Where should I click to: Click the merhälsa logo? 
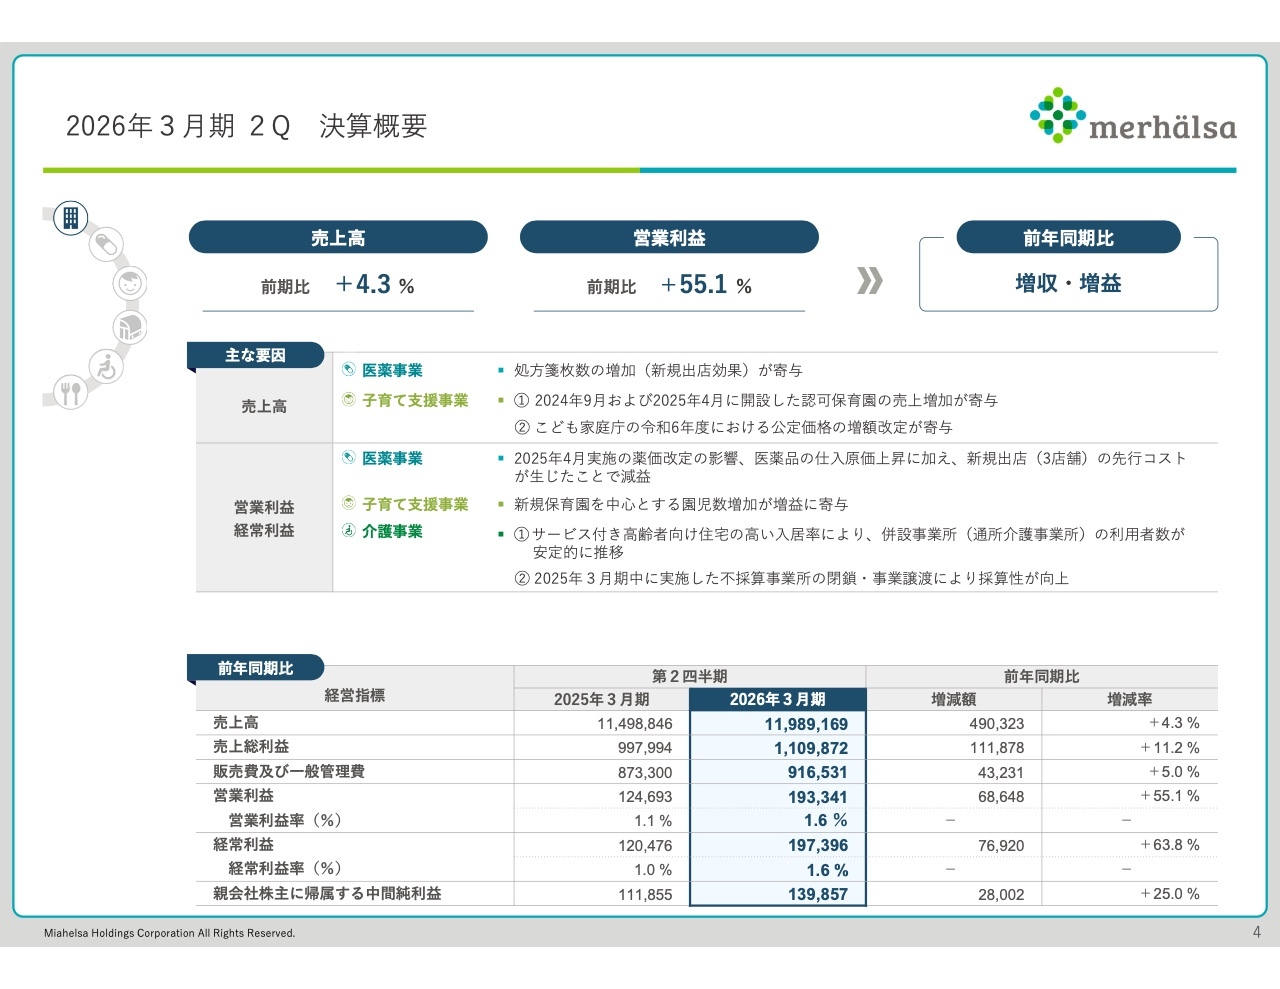coord(1133,117)
